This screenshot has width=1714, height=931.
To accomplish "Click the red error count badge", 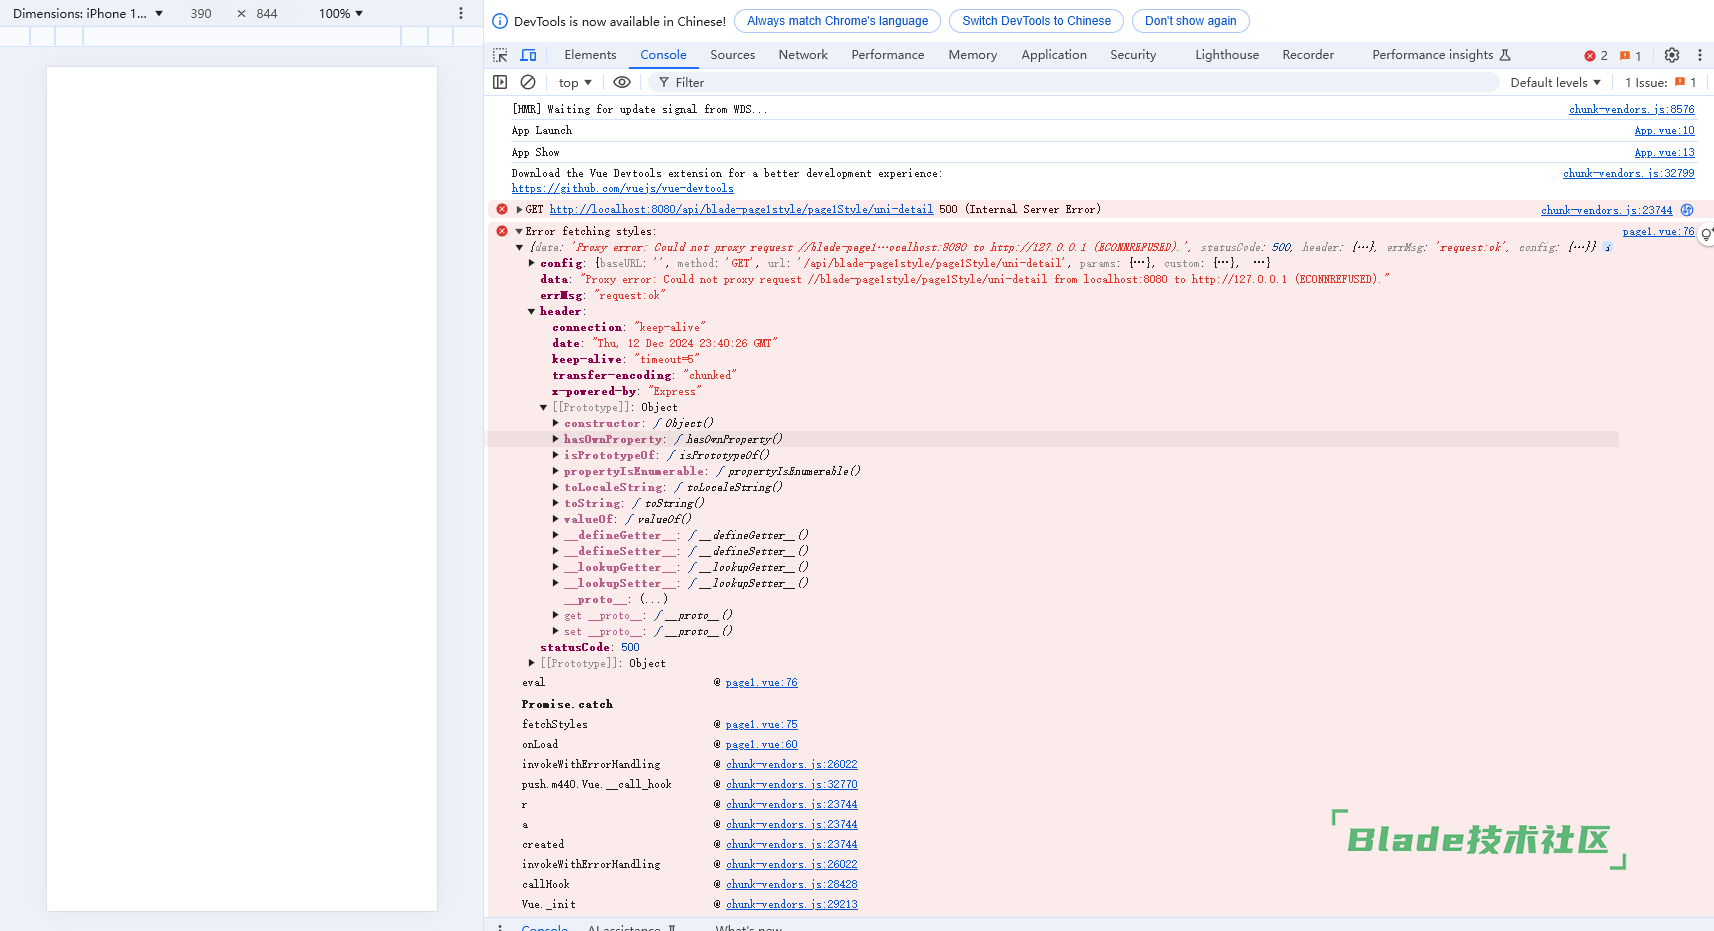I will tap(1596, 56).
